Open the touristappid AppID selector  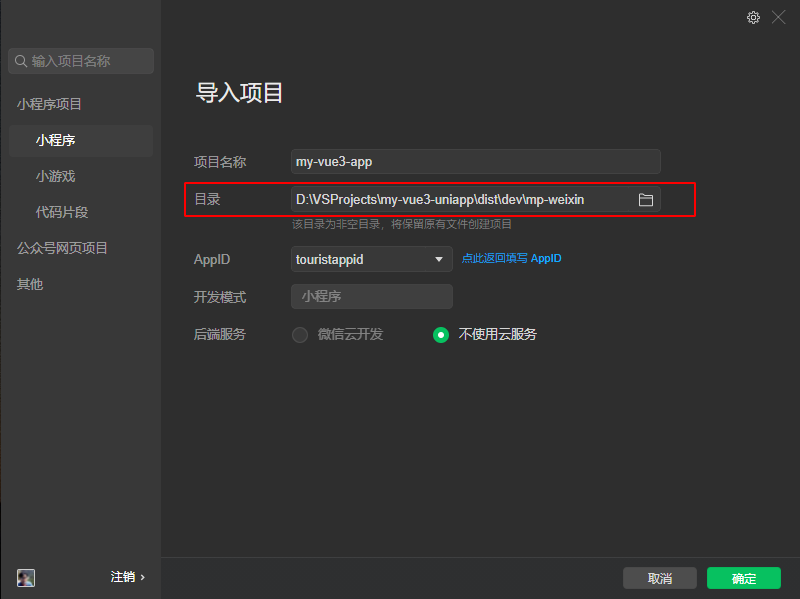click(370, 259)
